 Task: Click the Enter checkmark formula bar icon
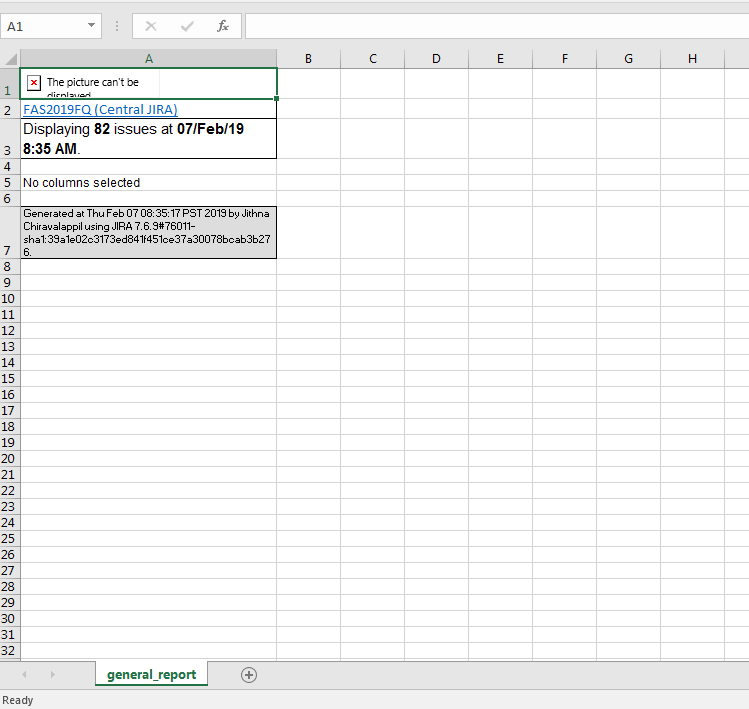(x=187, y=26)
